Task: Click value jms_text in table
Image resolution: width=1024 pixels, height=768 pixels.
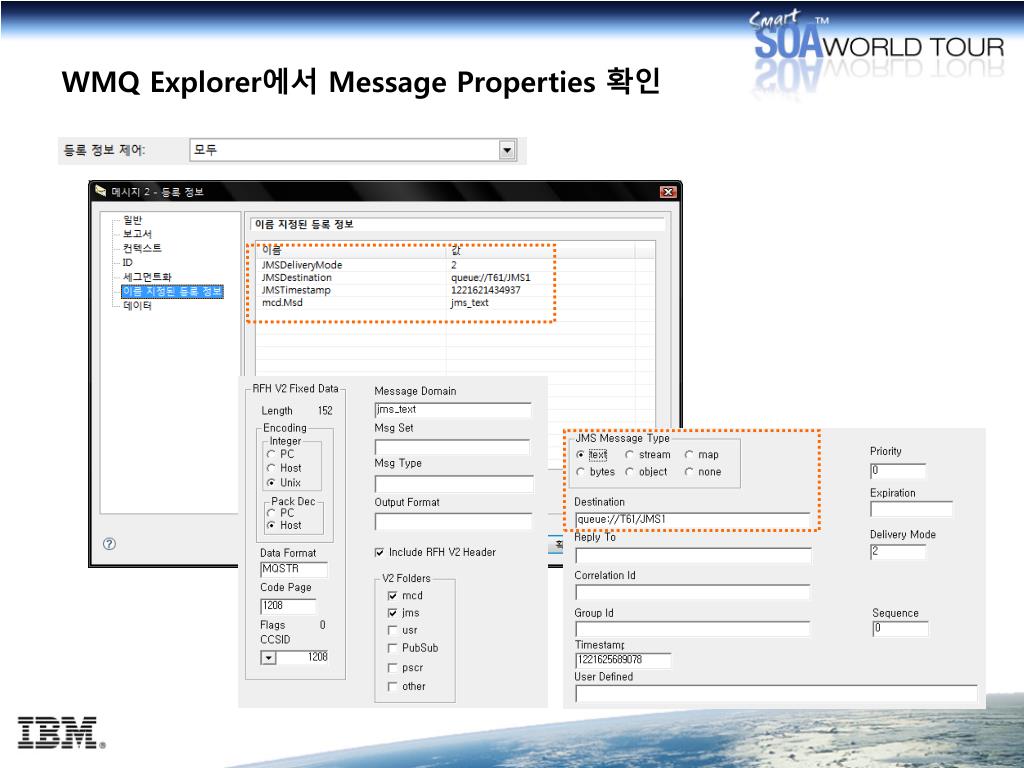Action: coord(470,302)
